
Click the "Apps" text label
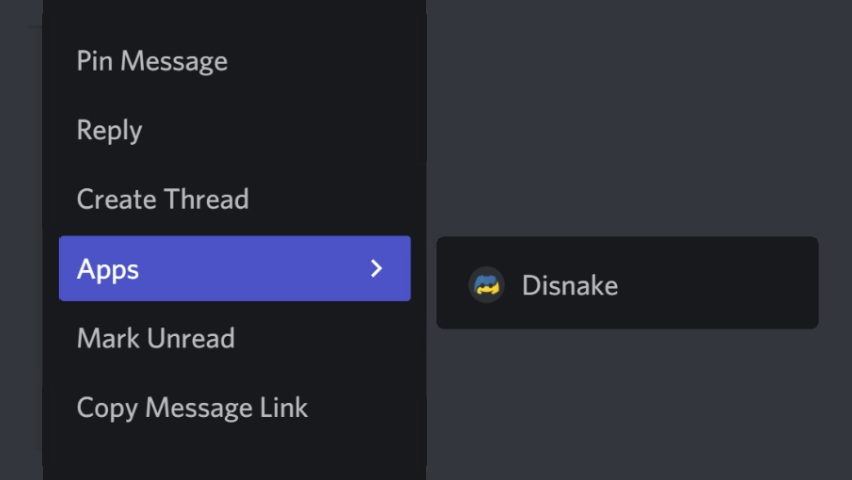click(108, 269)
